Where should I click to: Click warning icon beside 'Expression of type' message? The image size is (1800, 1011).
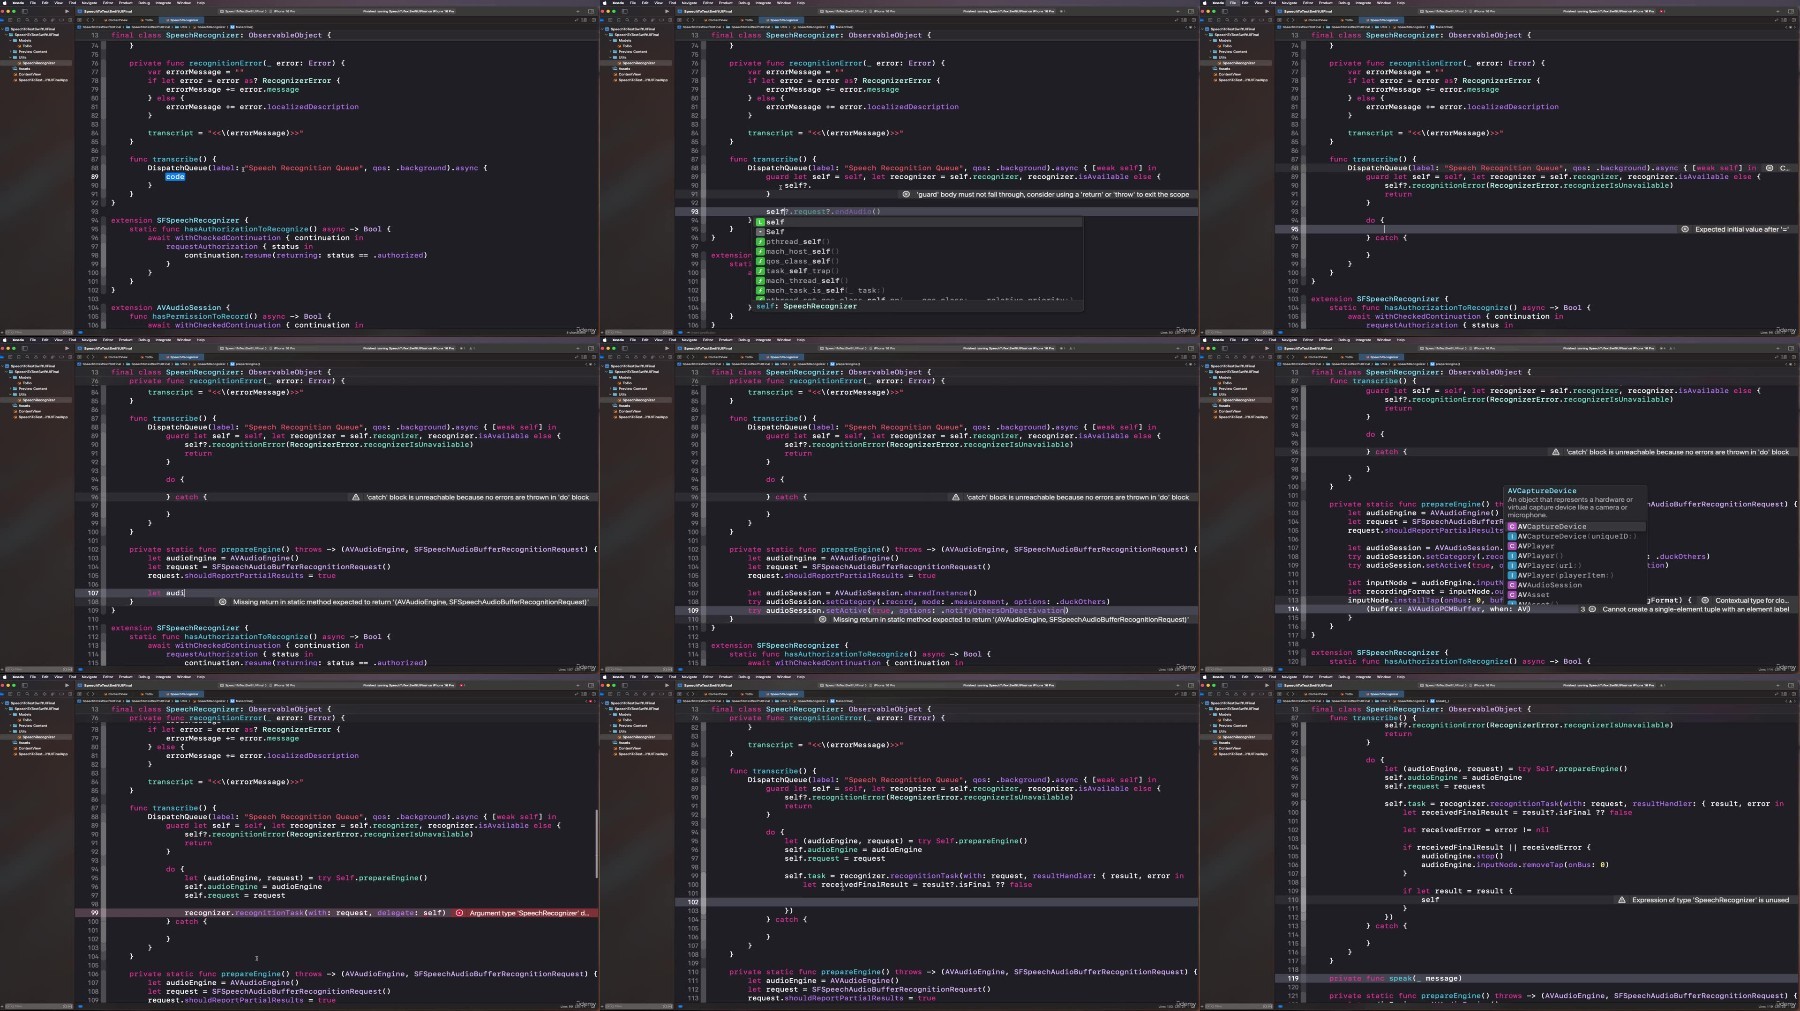[1622, 900]
